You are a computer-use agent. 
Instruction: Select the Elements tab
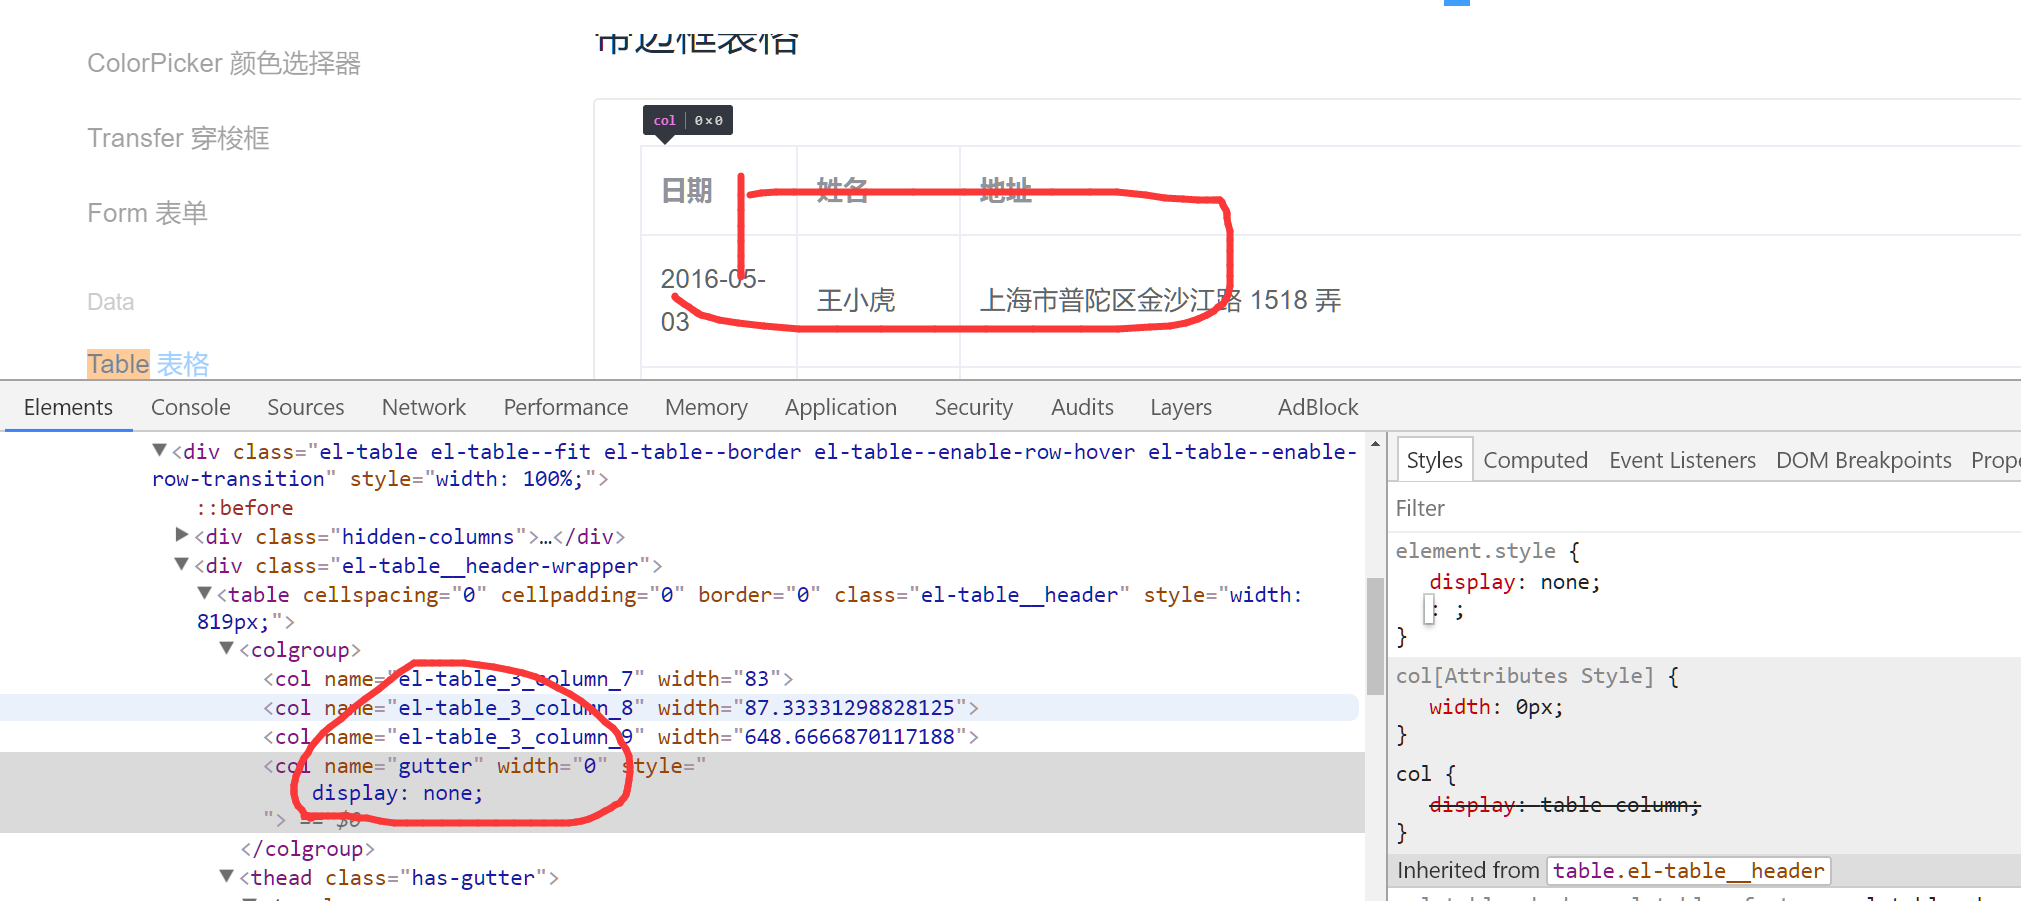(x=68, y=407)
